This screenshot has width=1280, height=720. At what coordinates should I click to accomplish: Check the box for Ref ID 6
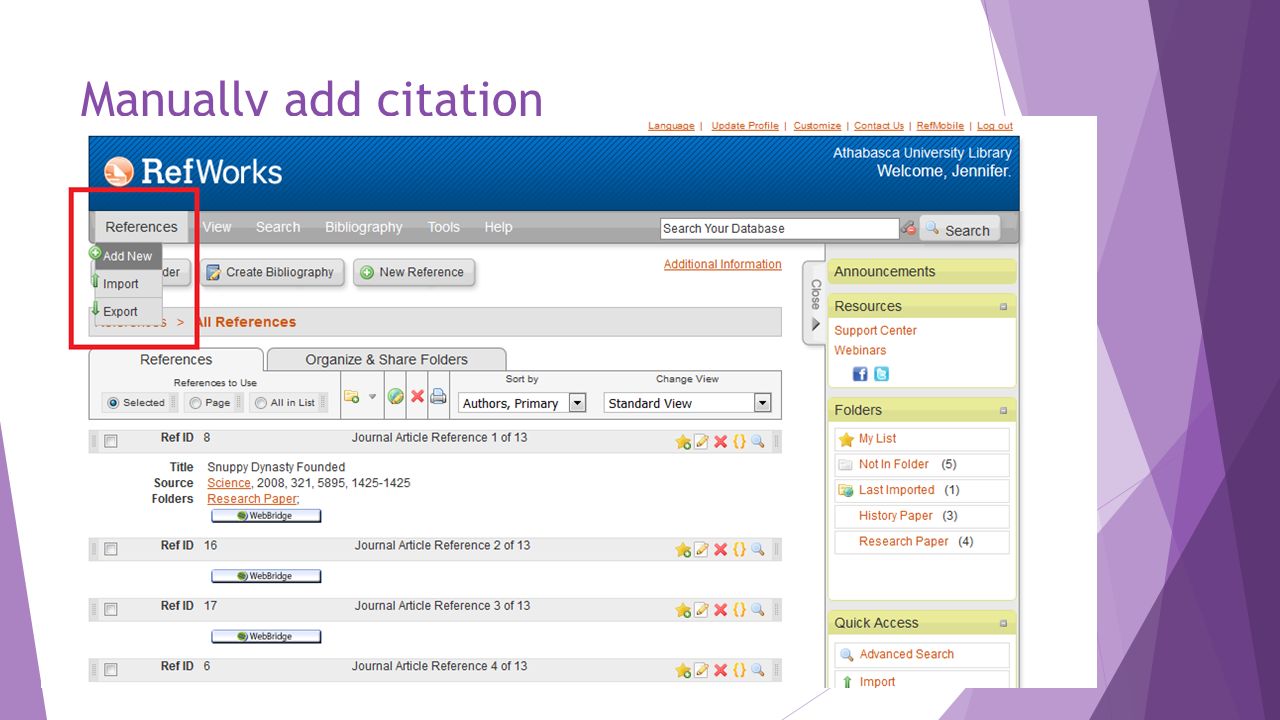111,670
